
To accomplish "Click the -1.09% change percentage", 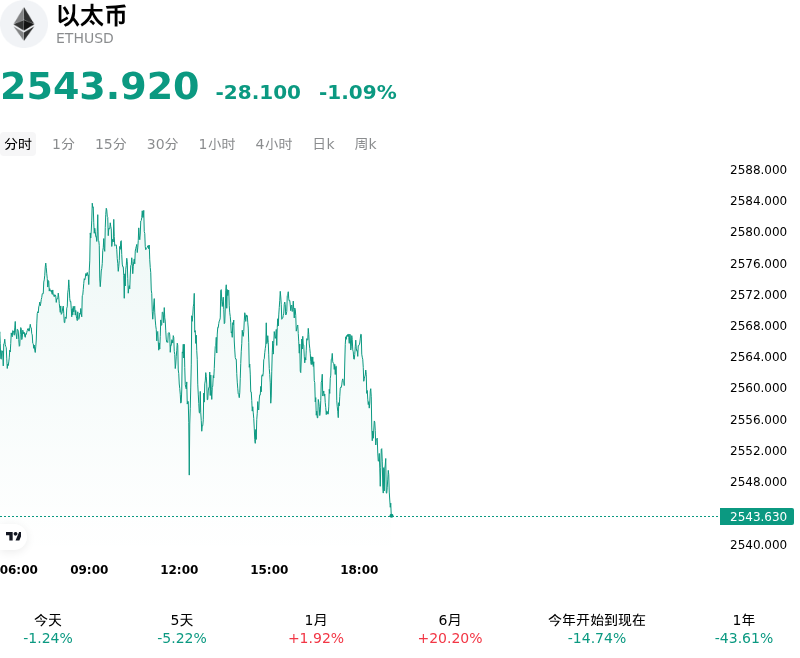I will [x=358, y=92].
